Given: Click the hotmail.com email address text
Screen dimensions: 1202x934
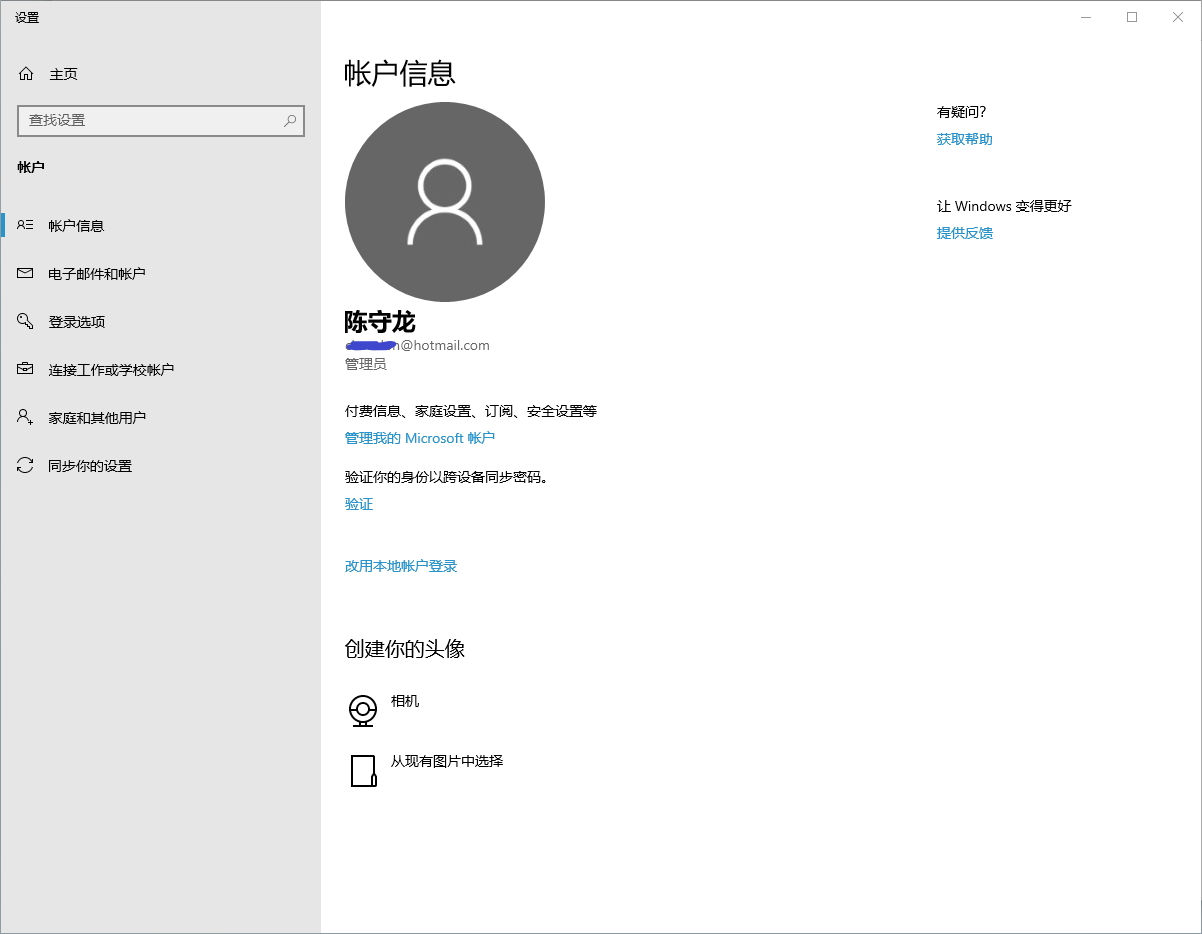Looking at the screenshot, I should 417,346.
